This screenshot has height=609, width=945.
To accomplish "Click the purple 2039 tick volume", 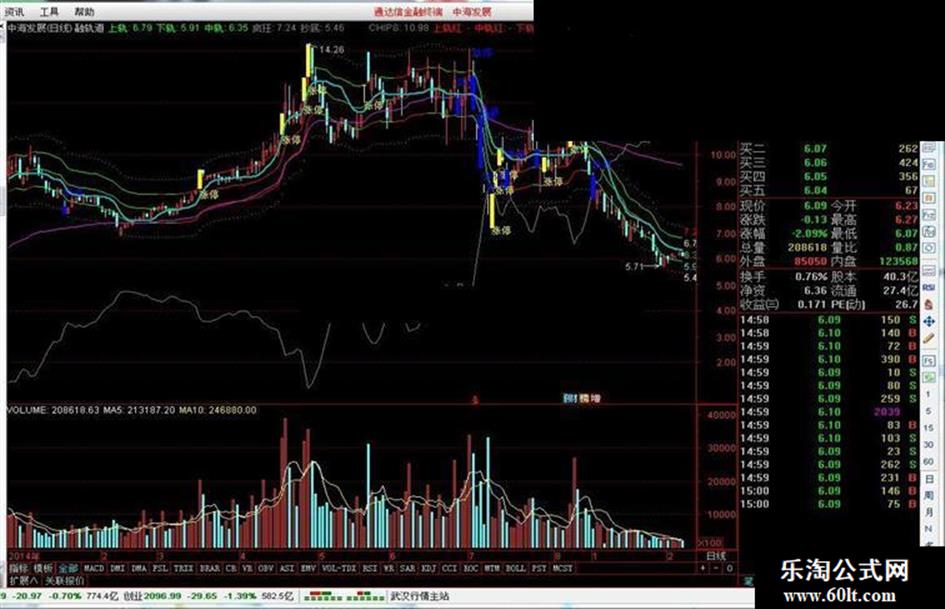I will (887, 412).
